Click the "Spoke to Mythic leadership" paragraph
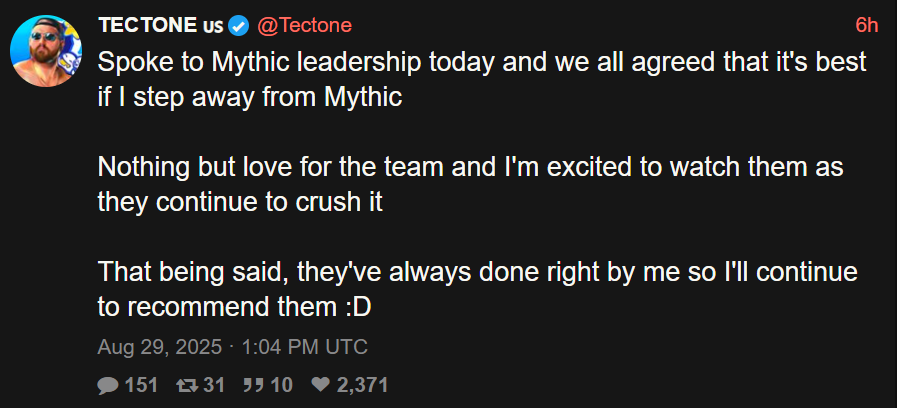Viewport: 897px width, 408px height. point(482,80)
